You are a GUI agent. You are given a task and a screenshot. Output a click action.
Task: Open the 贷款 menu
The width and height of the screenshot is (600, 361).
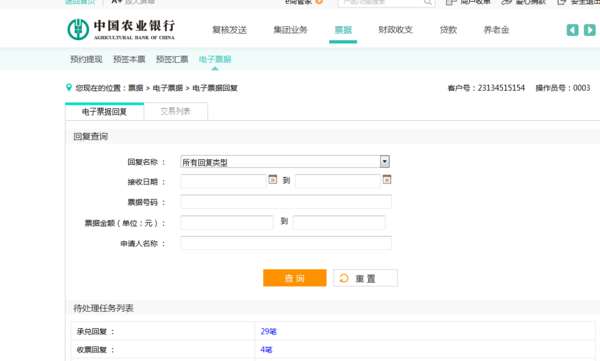pos(448,30)
